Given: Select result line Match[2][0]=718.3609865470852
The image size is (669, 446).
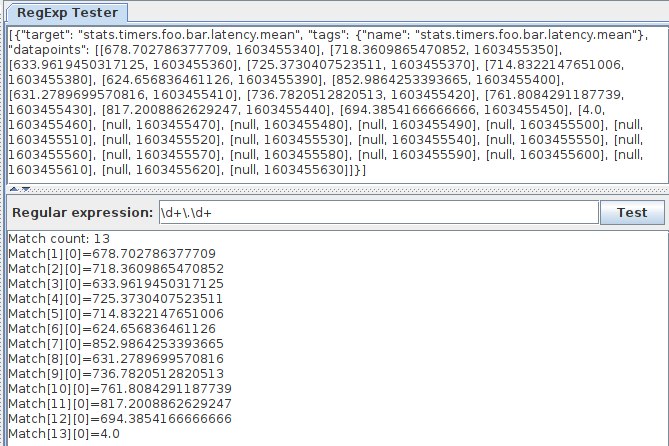Looking at the screenshot, I should click(116, 269).
